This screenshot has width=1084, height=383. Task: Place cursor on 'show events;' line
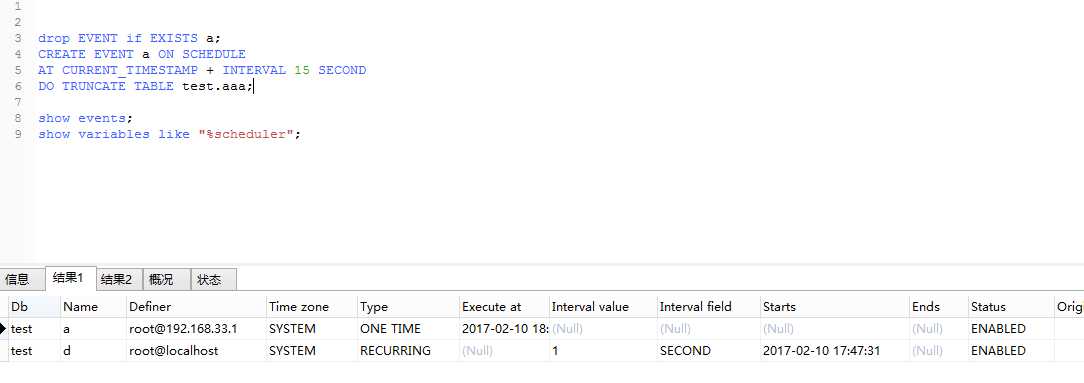tap(85, 118)
